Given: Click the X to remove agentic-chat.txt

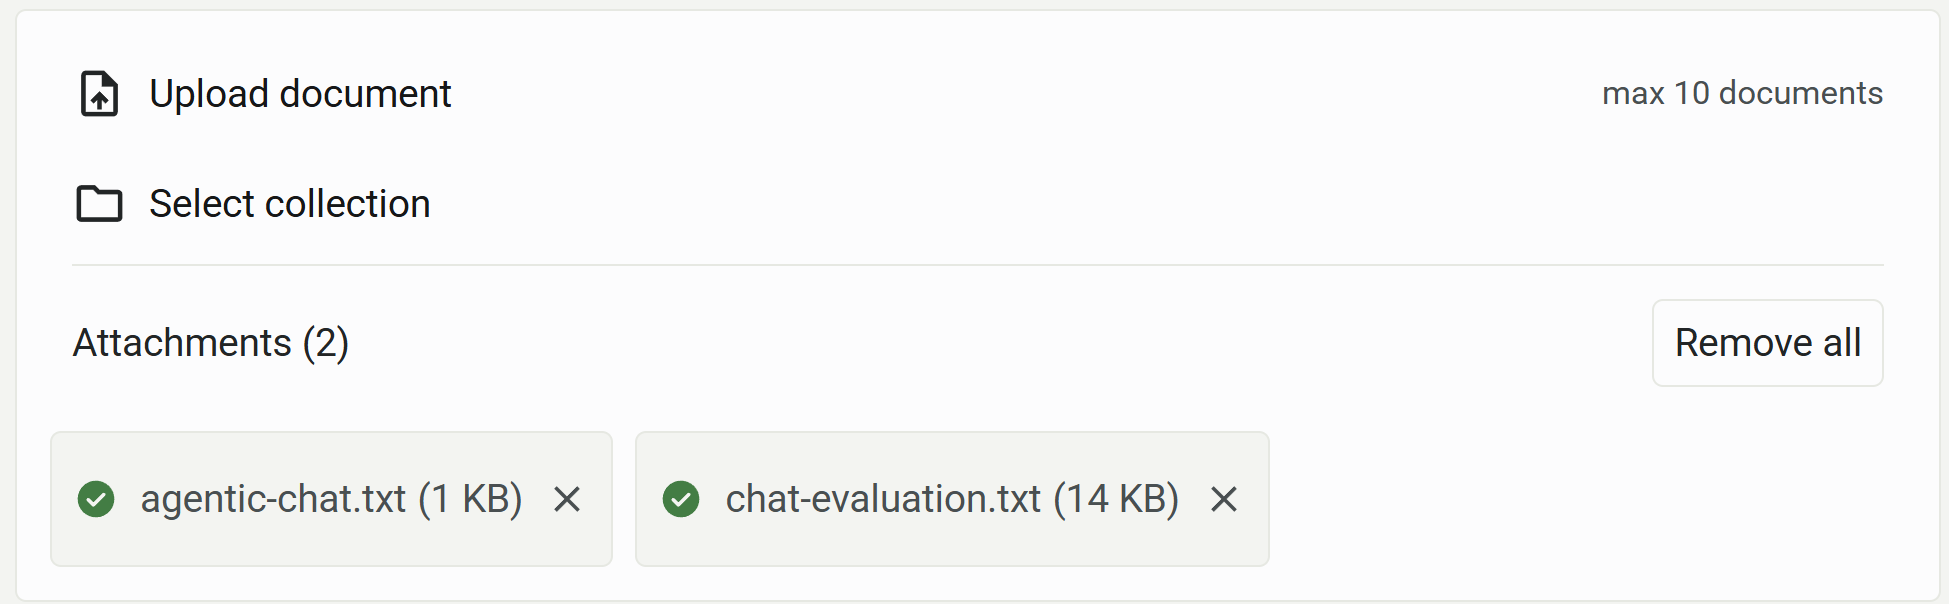Looking at the screenshot, I should (568, 499).
